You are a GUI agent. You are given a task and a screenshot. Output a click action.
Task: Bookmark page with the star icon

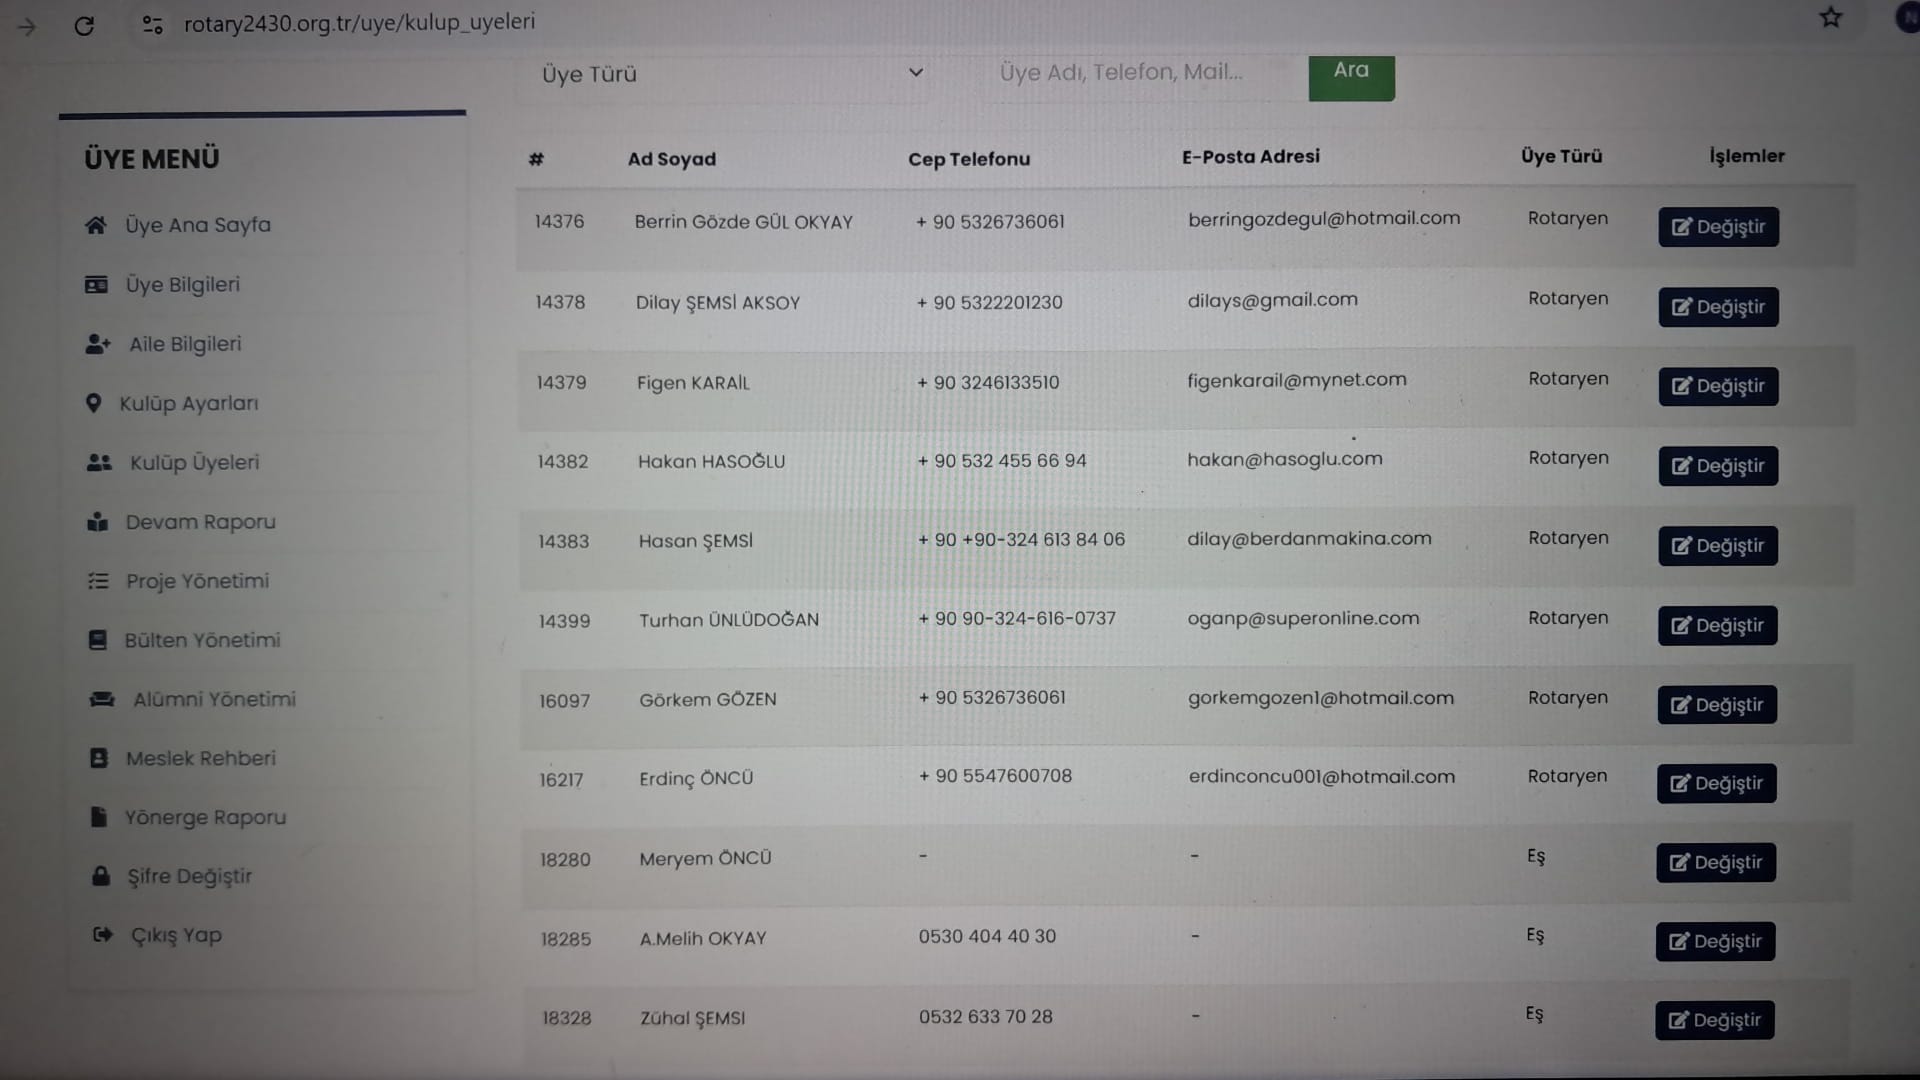click(x=1830, y=18)
